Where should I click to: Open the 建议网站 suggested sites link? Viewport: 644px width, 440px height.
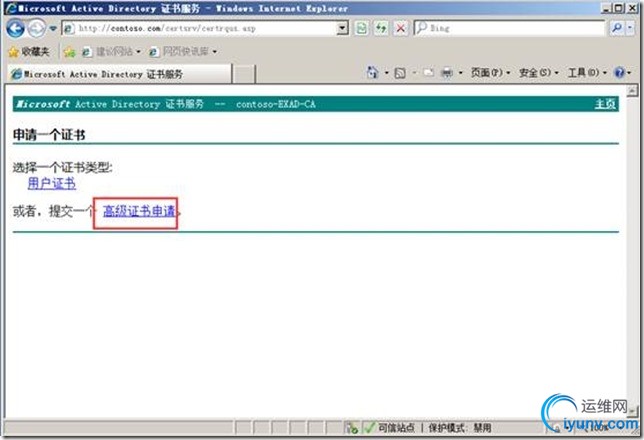[x=111, y=52]
